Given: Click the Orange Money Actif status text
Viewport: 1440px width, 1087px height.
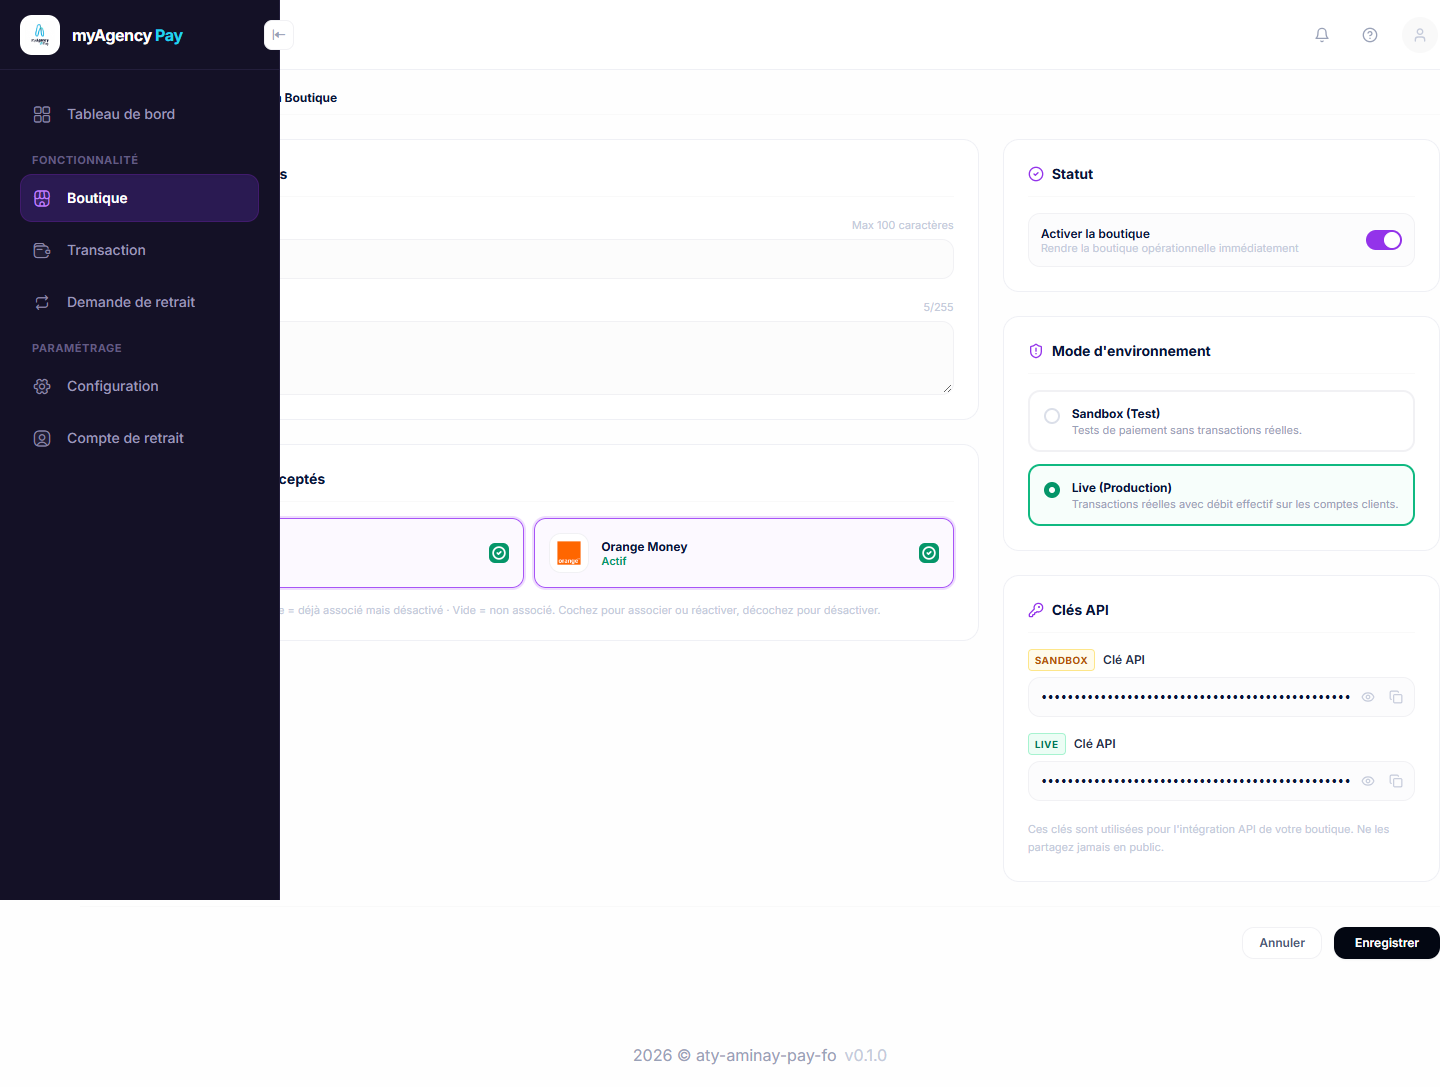Looking at the screenshot, I should [614, 561].
